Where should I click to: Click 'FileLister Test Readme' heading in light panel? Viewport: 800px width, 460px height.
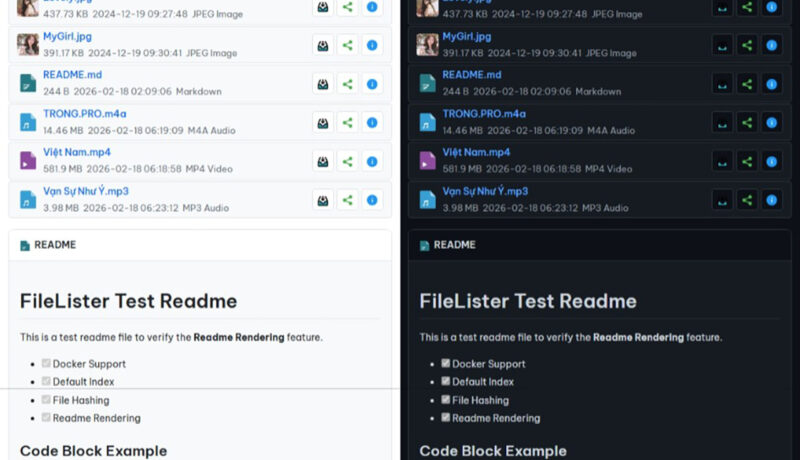129,301
